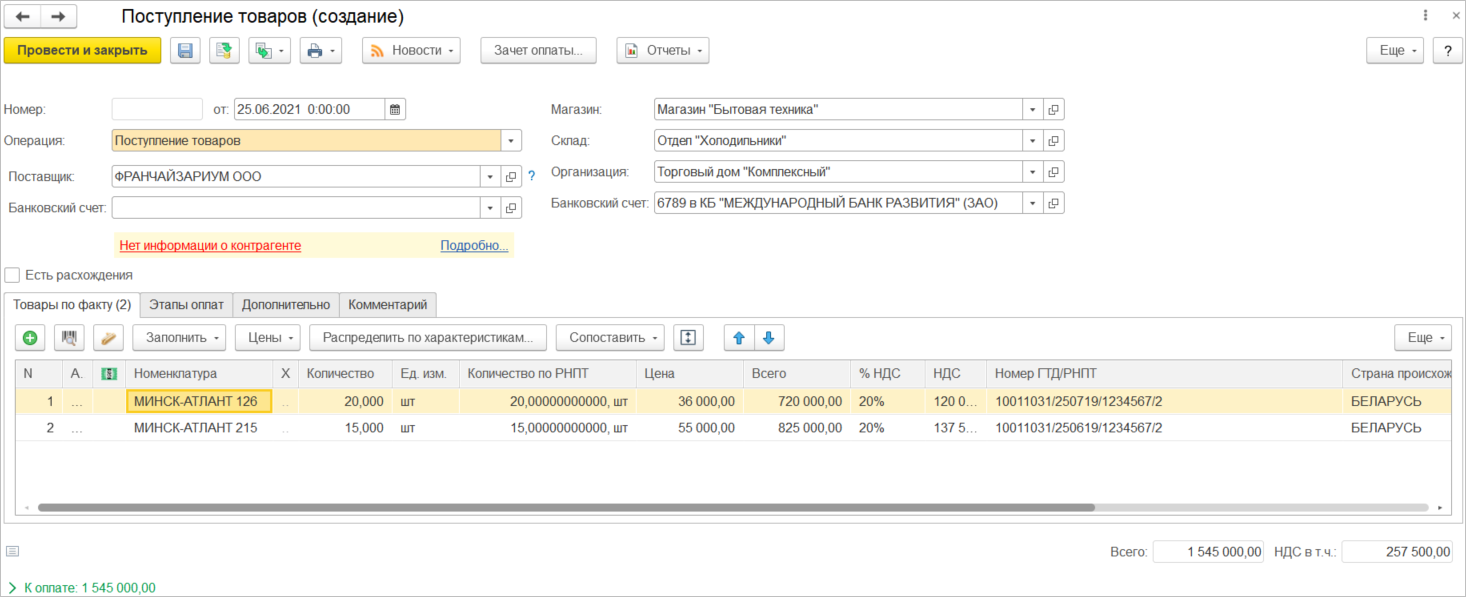This screenshot has width=1466, height=597.
Task: Open the 'Дополнительно' tab
Action: (x=285, y=305)
